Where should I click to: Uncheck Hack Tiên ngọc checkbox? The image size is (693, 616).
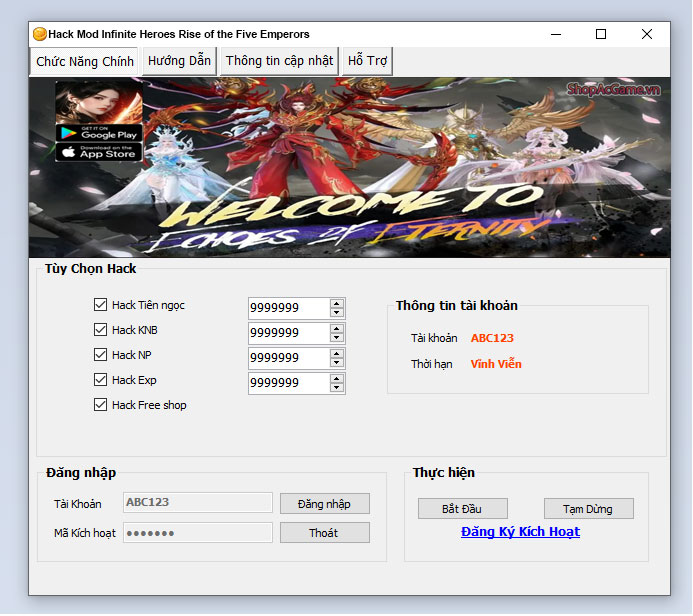100,304
